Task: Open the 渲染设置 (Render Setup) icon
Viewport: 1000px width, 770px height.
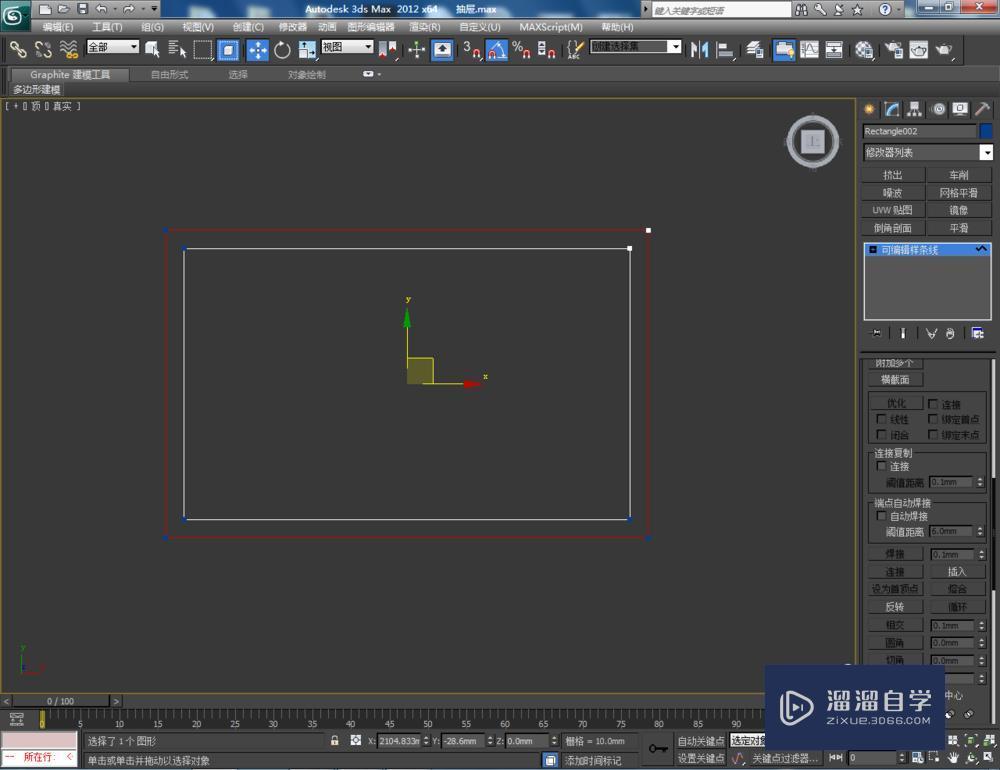Action: click(x=893, y=48)
